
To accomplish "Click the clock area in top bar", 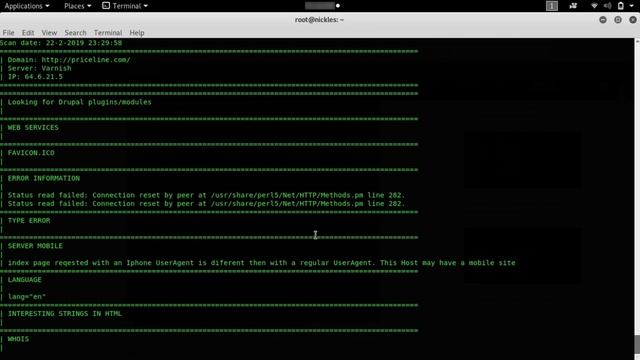I will [x=322, y=6].
